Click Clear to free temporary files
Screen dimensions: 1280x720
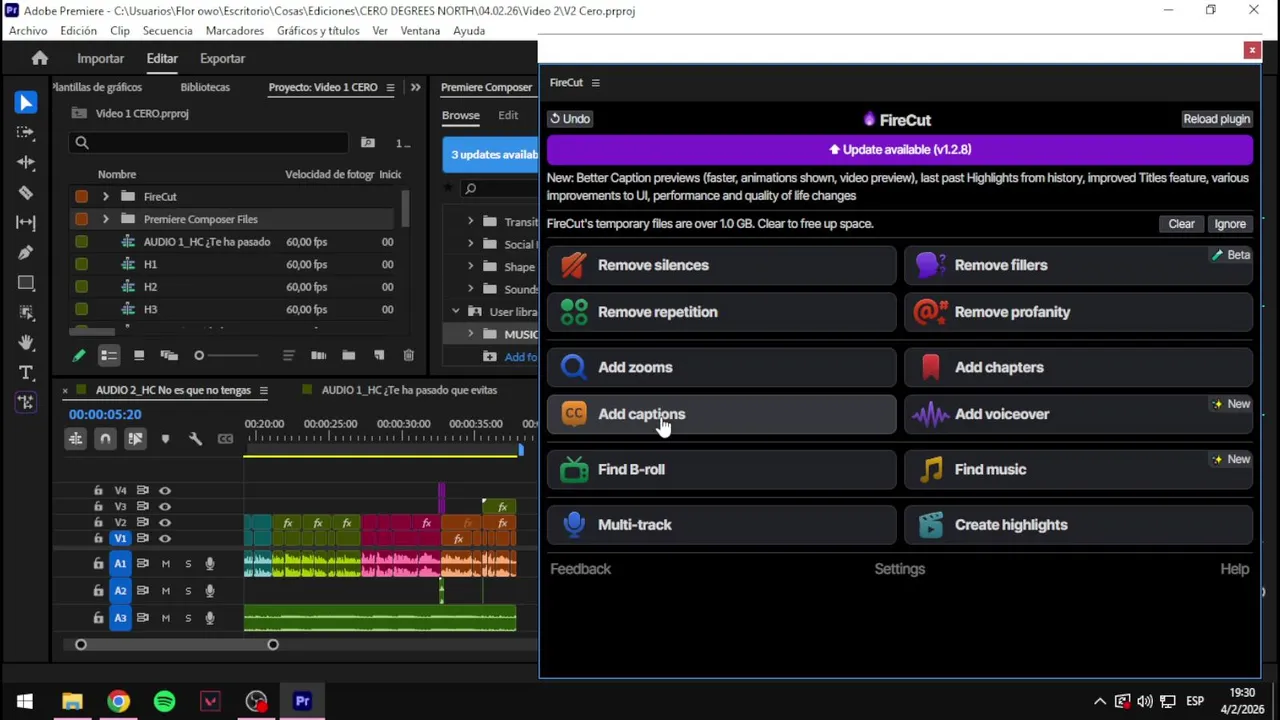1181,224
